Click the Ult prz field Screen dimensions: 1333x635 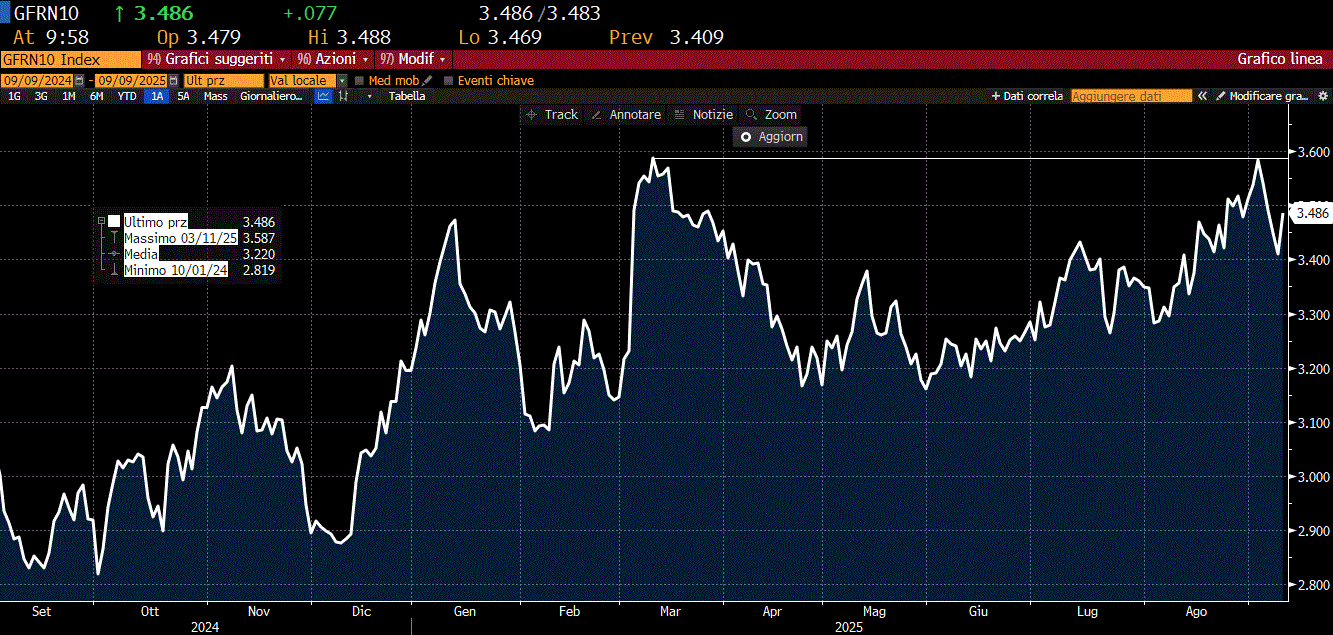coord(224,81)
